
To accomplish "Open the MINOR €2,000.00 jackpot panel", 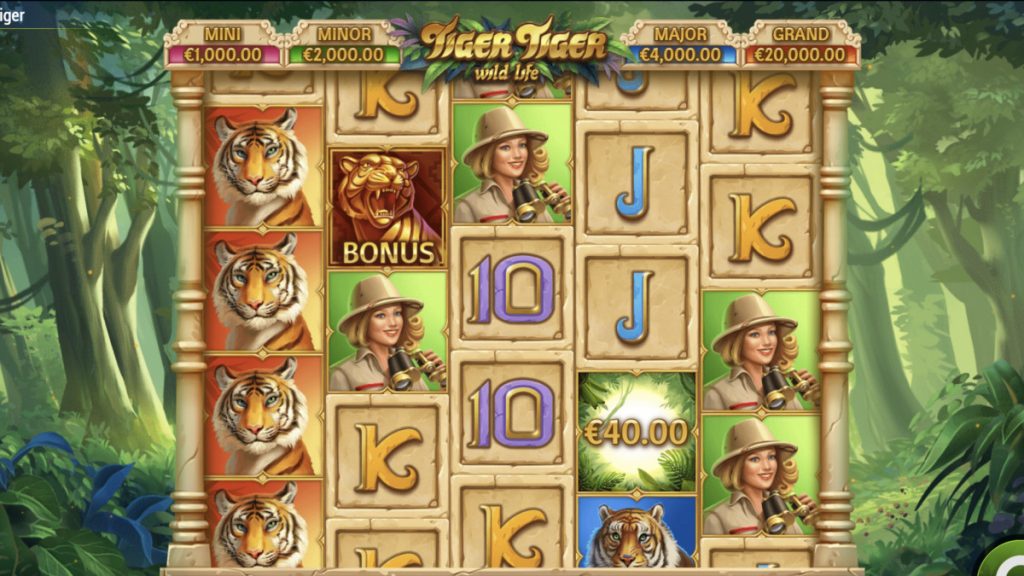I will point(344,45).
